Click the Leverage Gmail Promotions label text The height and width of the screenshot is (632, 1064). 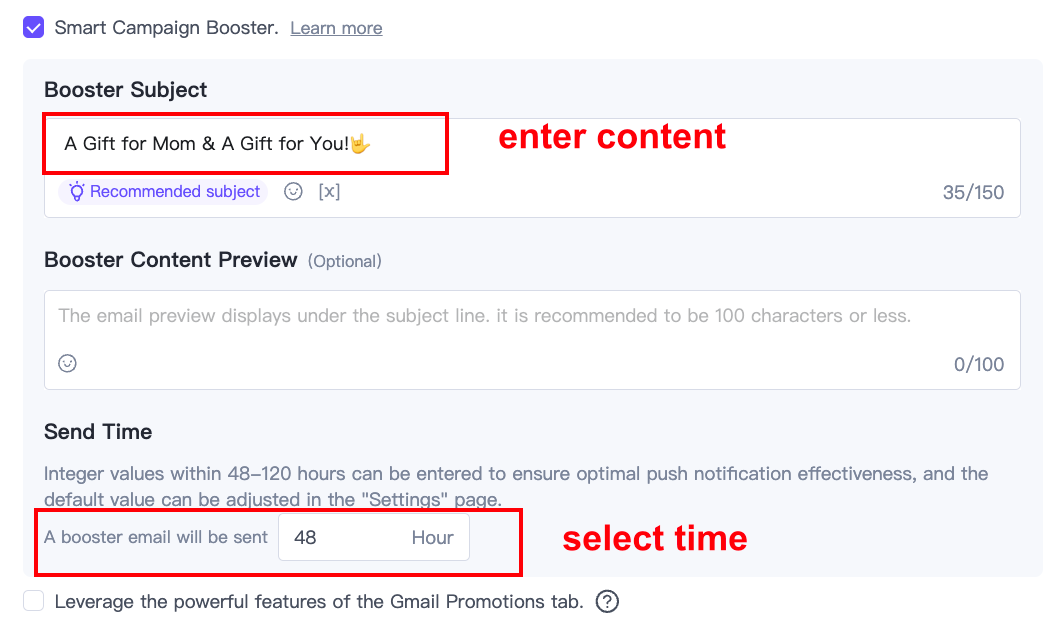(319, 602)
